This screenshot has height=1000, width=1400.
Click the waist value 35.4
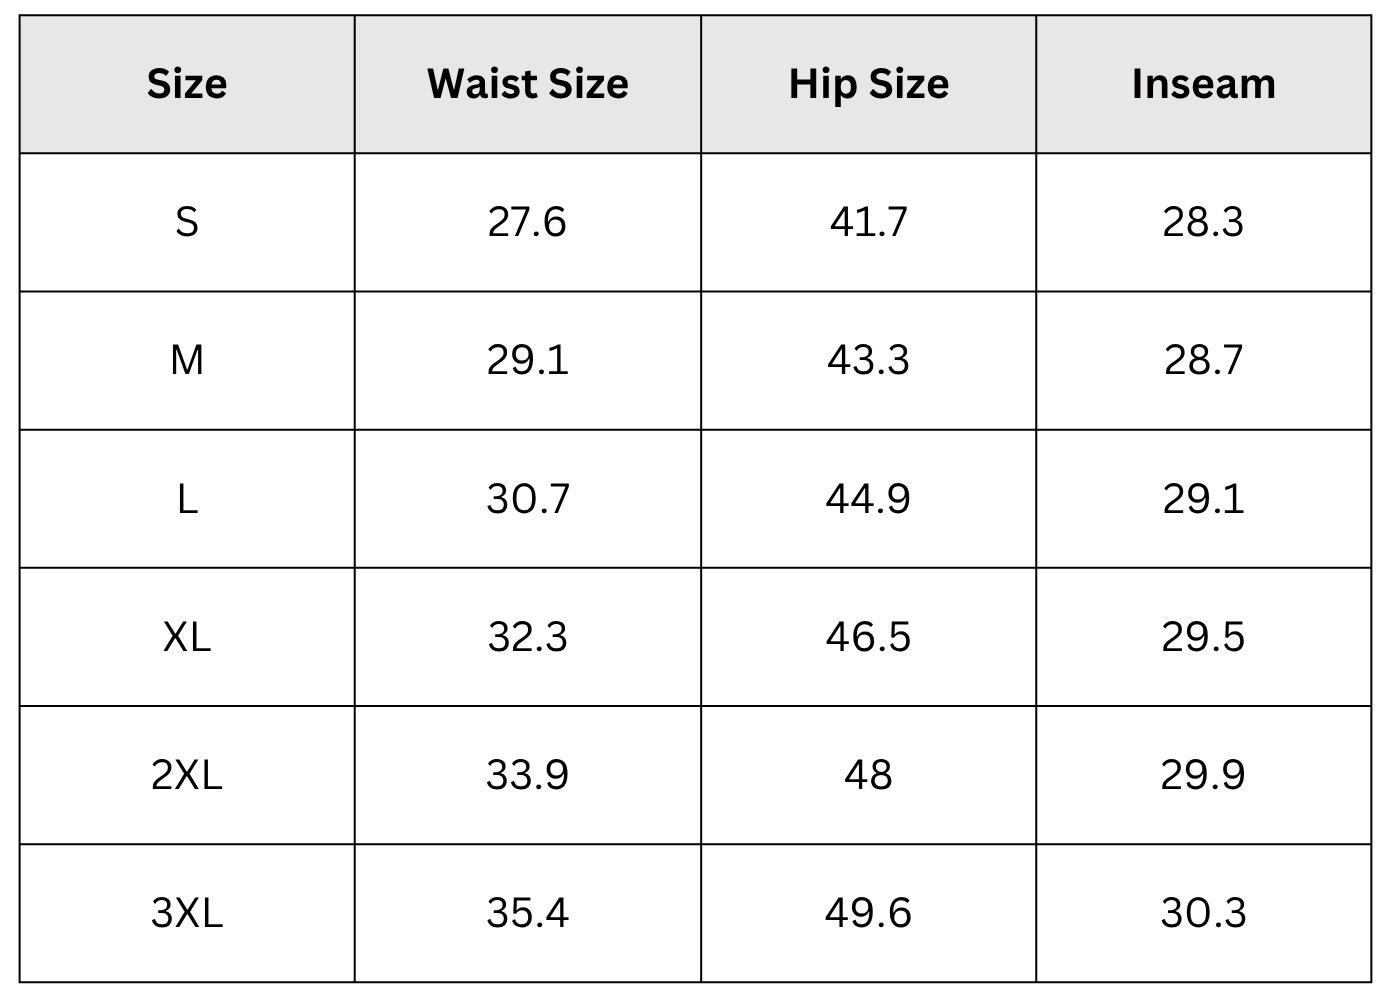point(528,912)
